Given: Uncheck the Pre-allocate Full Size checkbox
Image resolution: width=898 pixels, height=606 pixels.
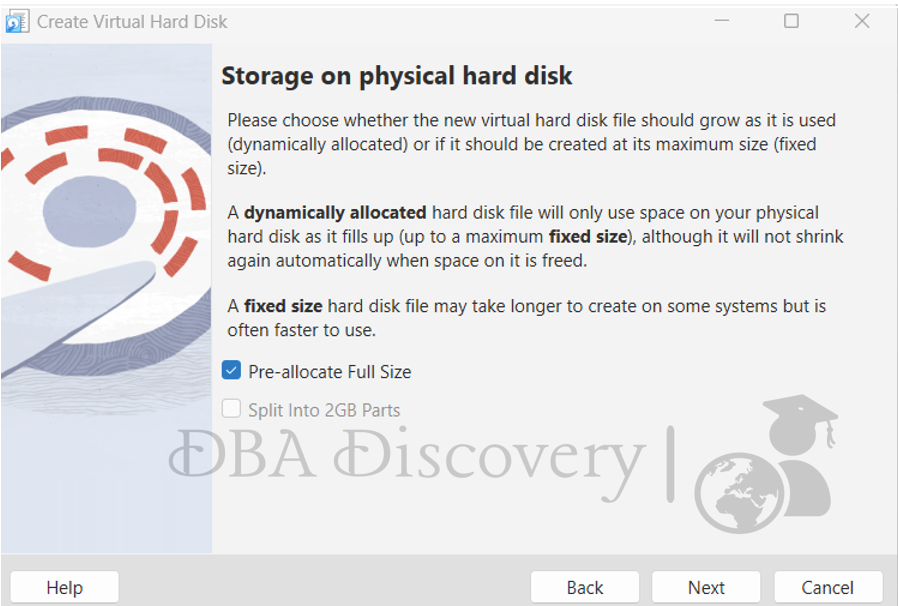Looking at the screenshot, I should click(x=231, y=371).
